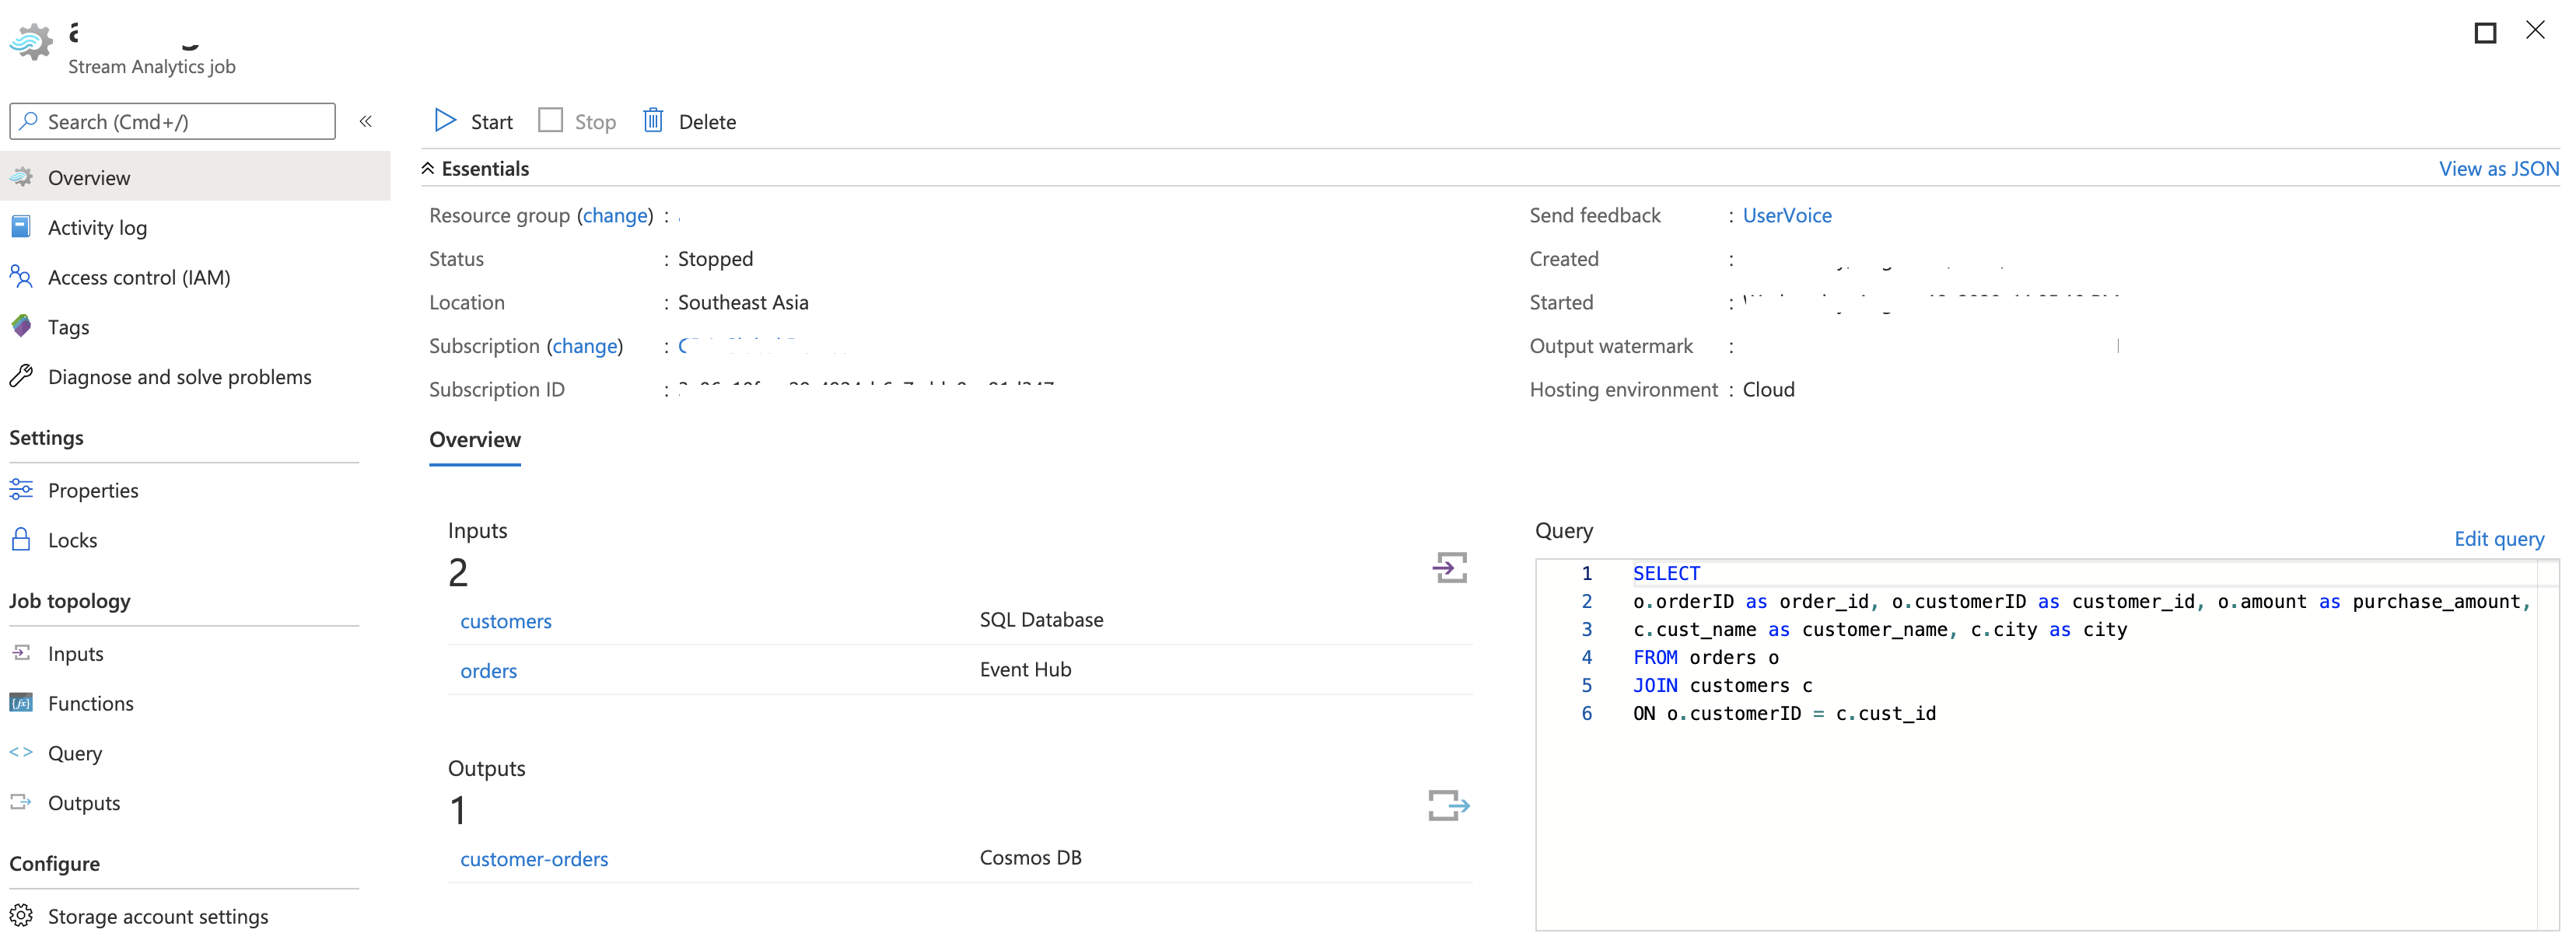Click the UserVoice feedback link
Image resolution: width=2576 pixels, height=947 pixels.
coord(1786,216)
